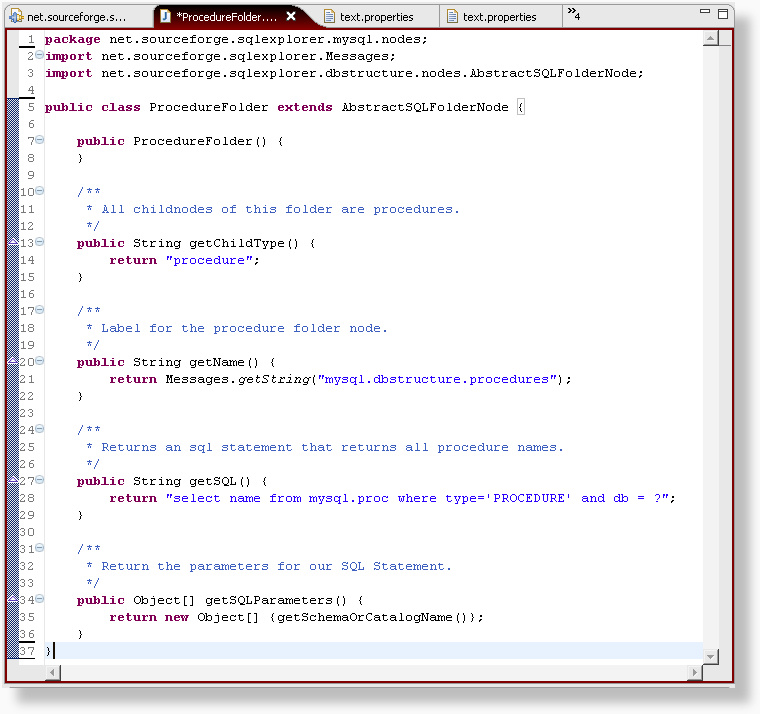The width and height of the screenshot is (760, 714).
Task: Click the 'getSQLParameters' method name
Action: (269, 601)
